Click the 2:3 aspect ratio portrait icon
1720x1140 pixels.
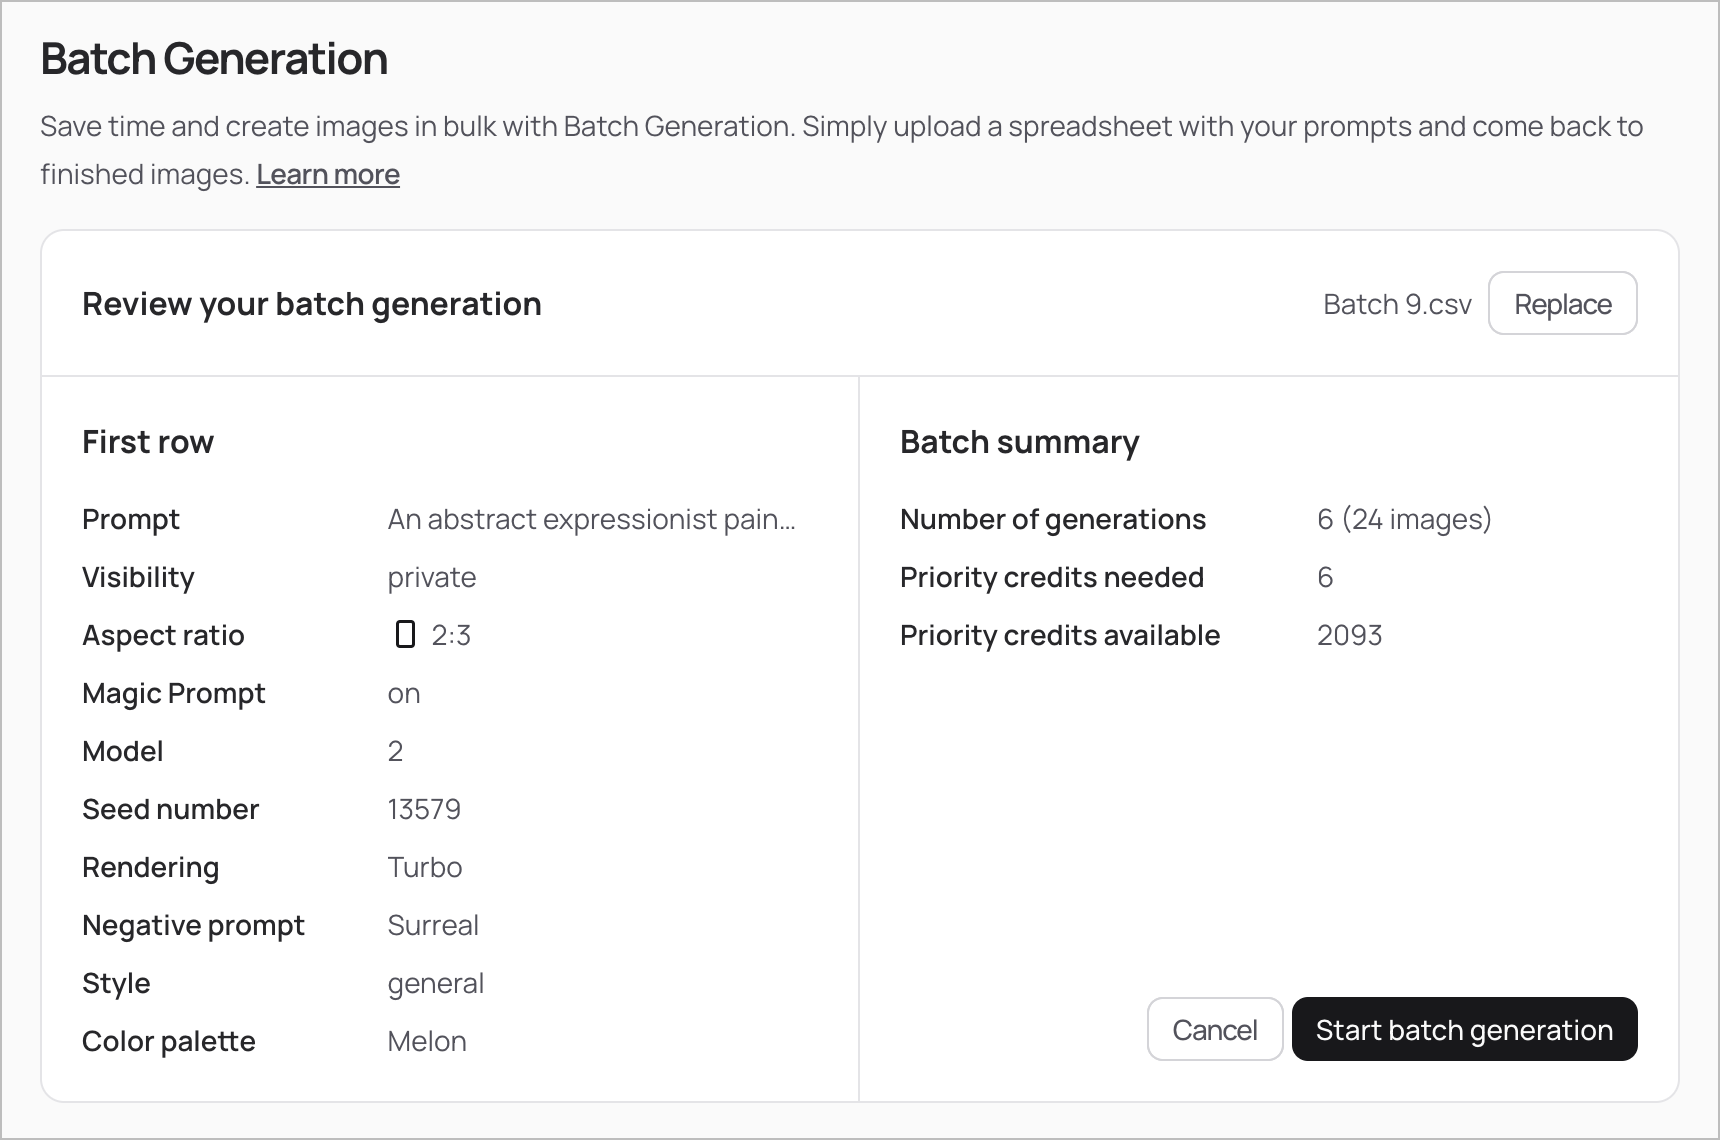(405, 634)
